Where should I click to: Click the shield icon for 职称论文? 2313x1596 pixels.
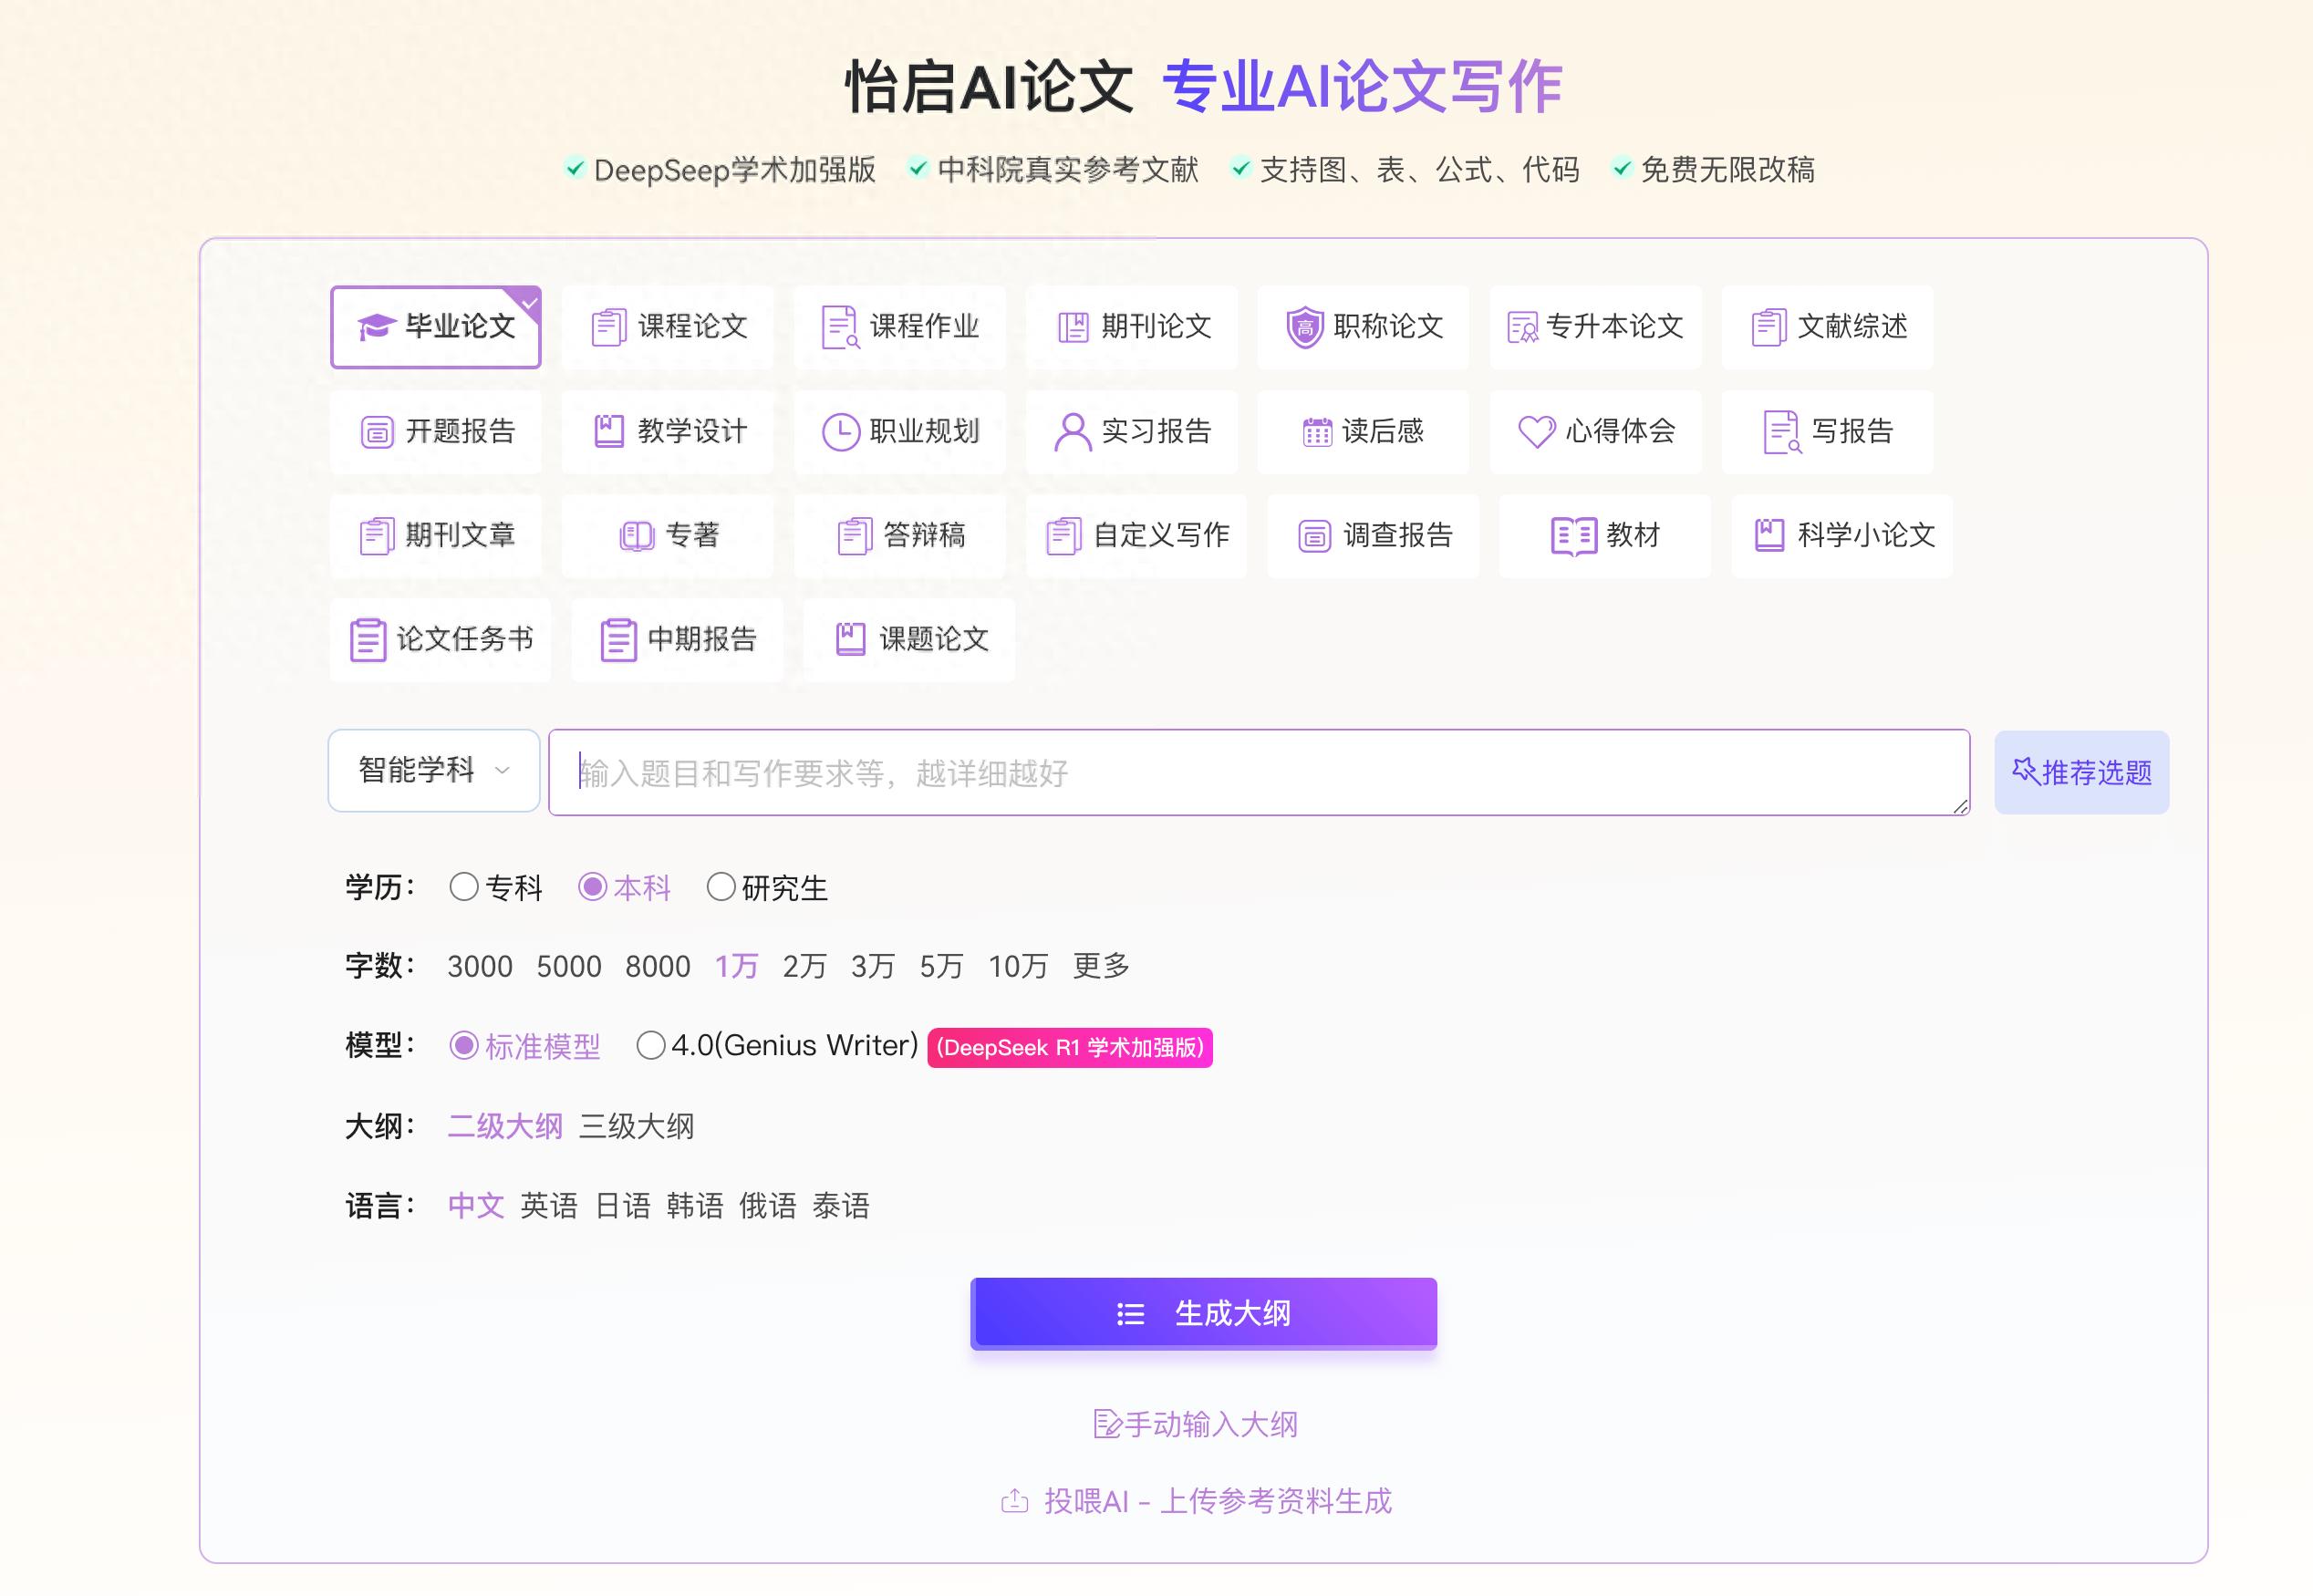click(1304, 327)
